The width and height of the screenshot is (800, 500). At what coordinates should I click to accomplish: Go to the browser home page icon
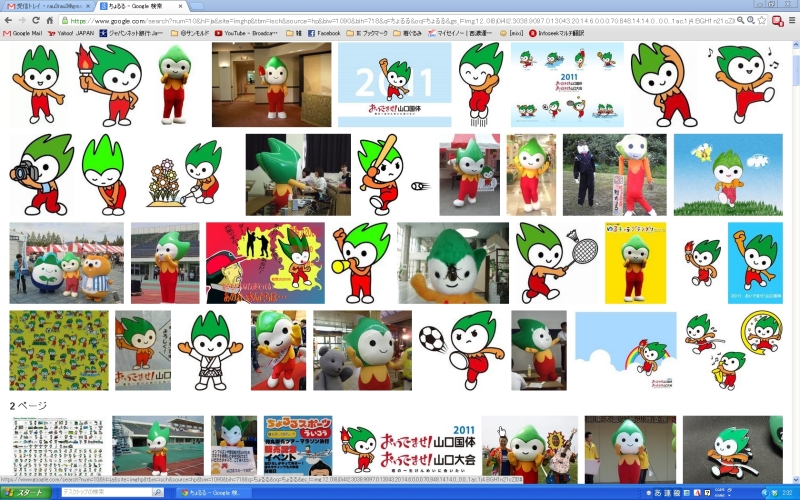[50, 20]
